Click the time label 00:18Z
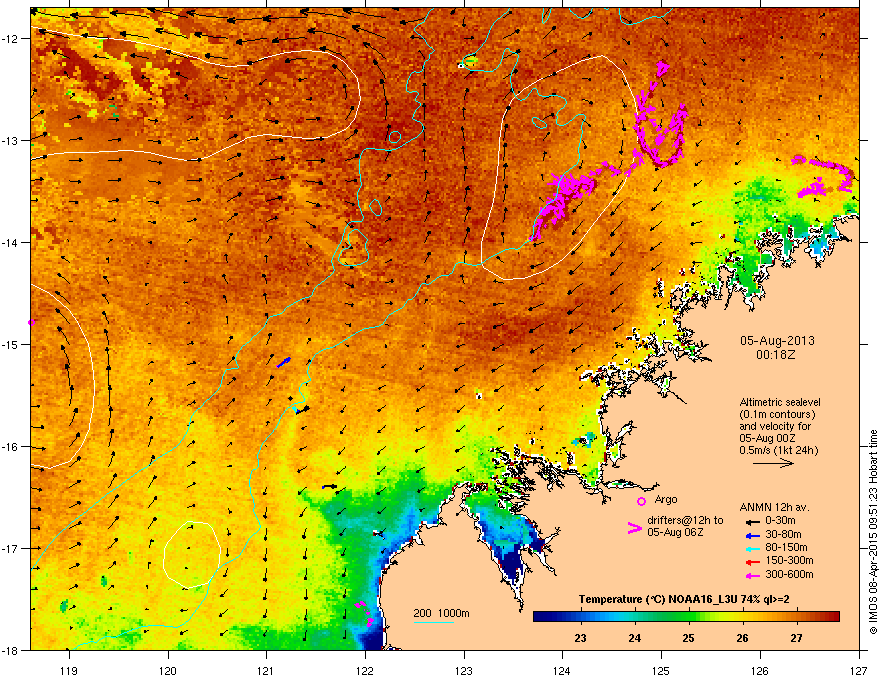 coord(776,355)
